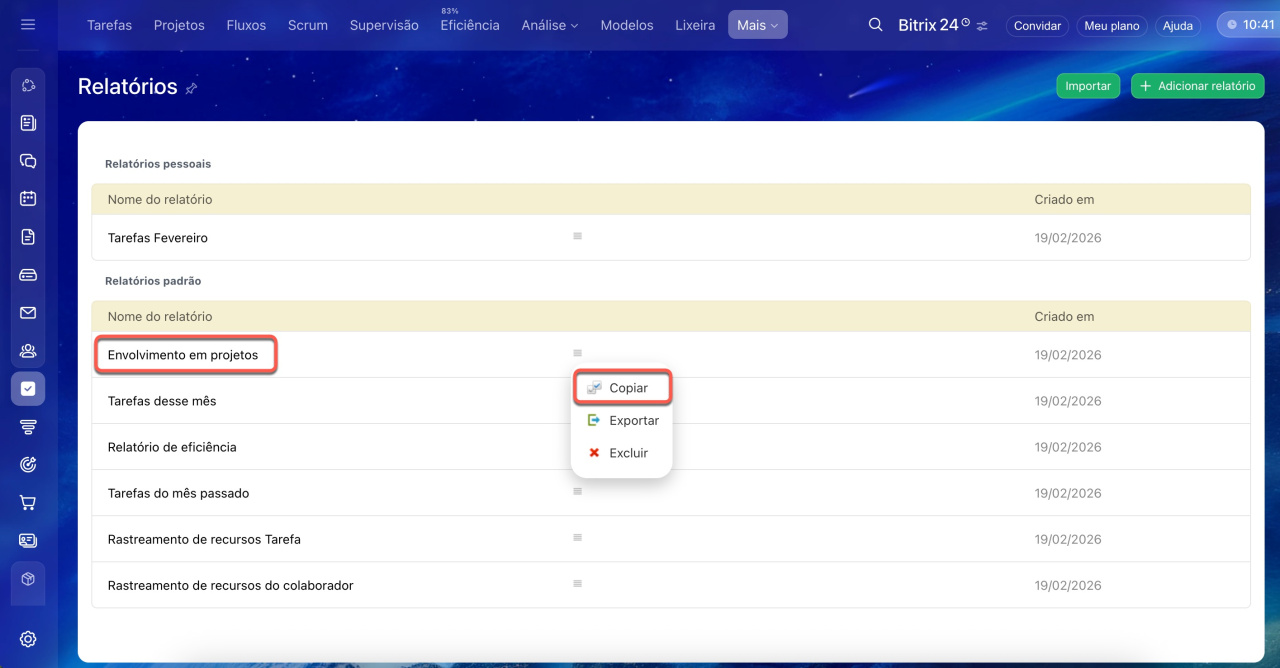Click the search magnifier icon
Viewport: 1280px width, 668px height.
pyautogui.click(x=875, y=25)
